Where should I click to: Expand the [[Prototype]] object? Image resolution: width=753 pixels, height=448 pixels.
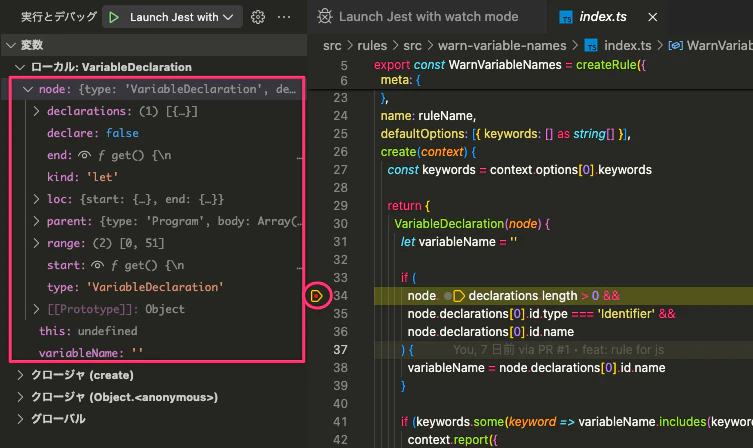click(x=36, y=309)
